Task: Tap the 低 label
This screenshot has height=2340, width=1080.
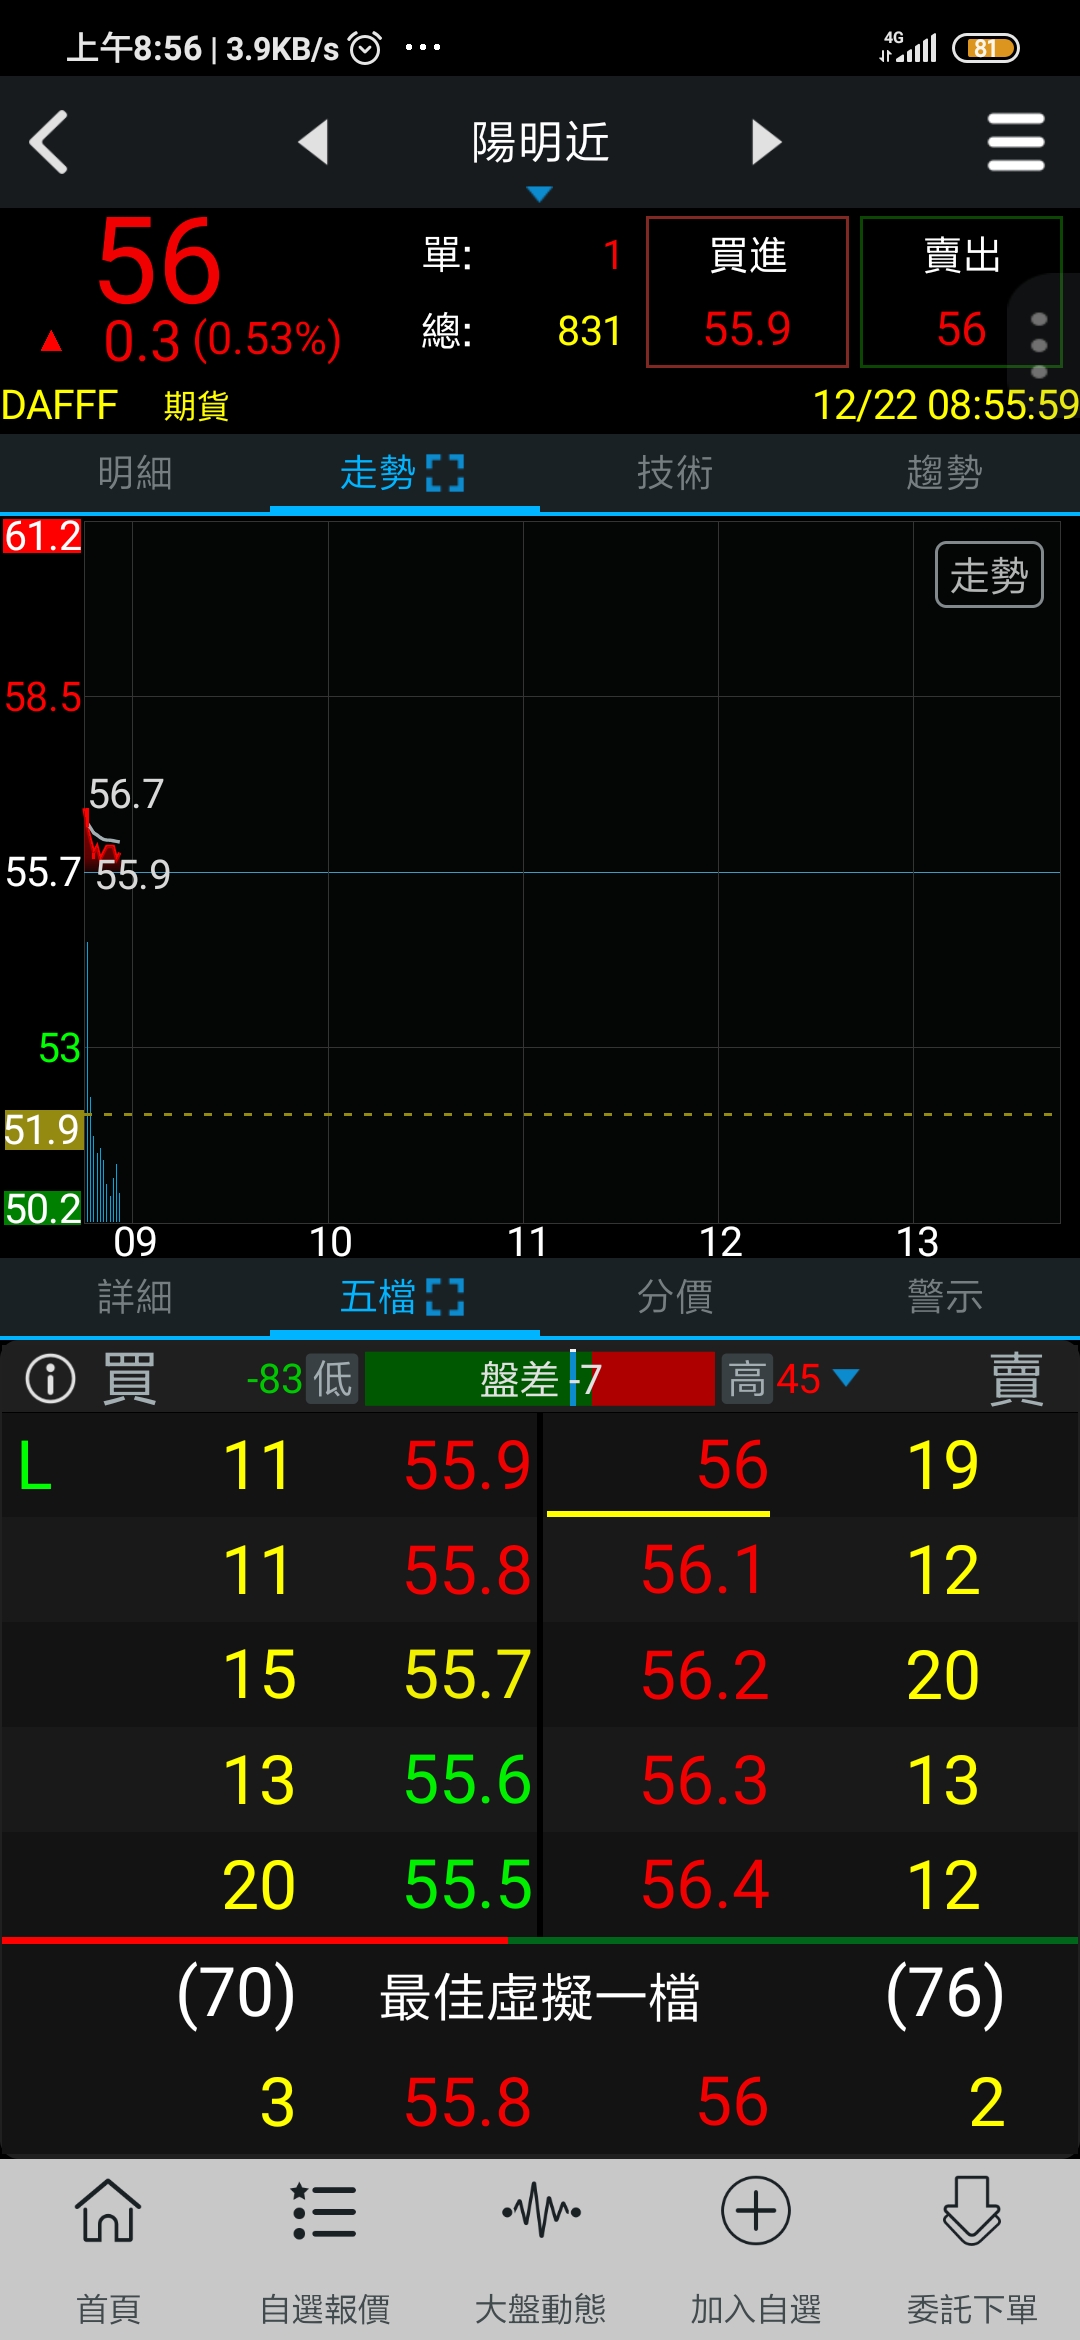Action: click(332, 1379)
